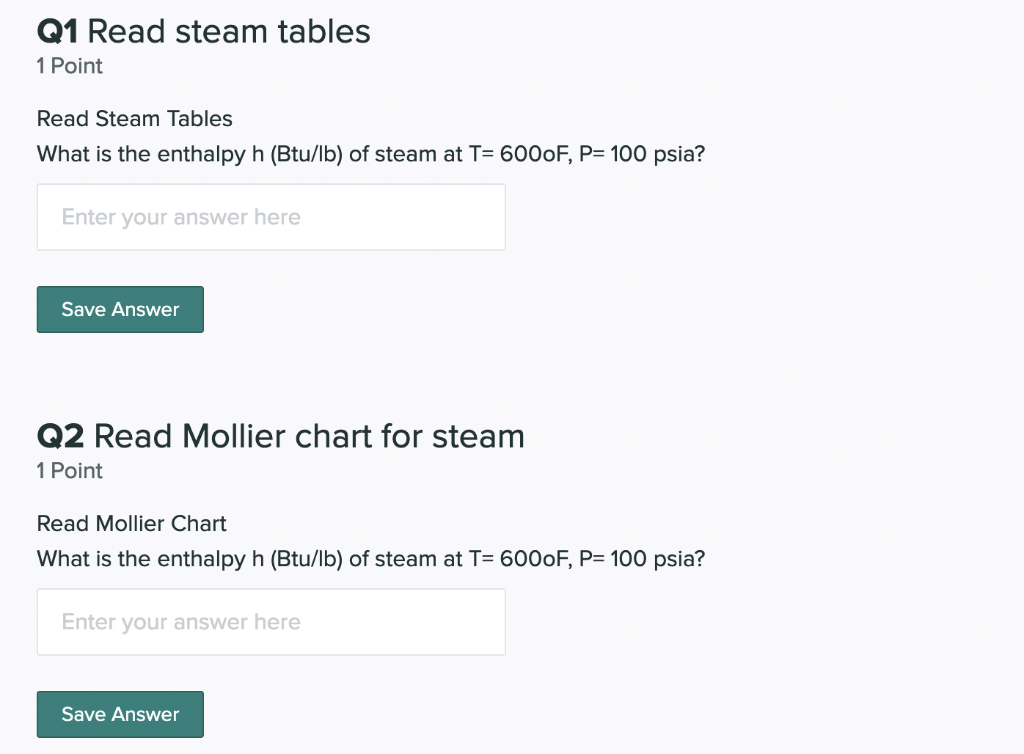Click the Q2 enthalpy question text
Image resolution: width=1024 pixels, height=754 pixels.
tap(370, 559)
